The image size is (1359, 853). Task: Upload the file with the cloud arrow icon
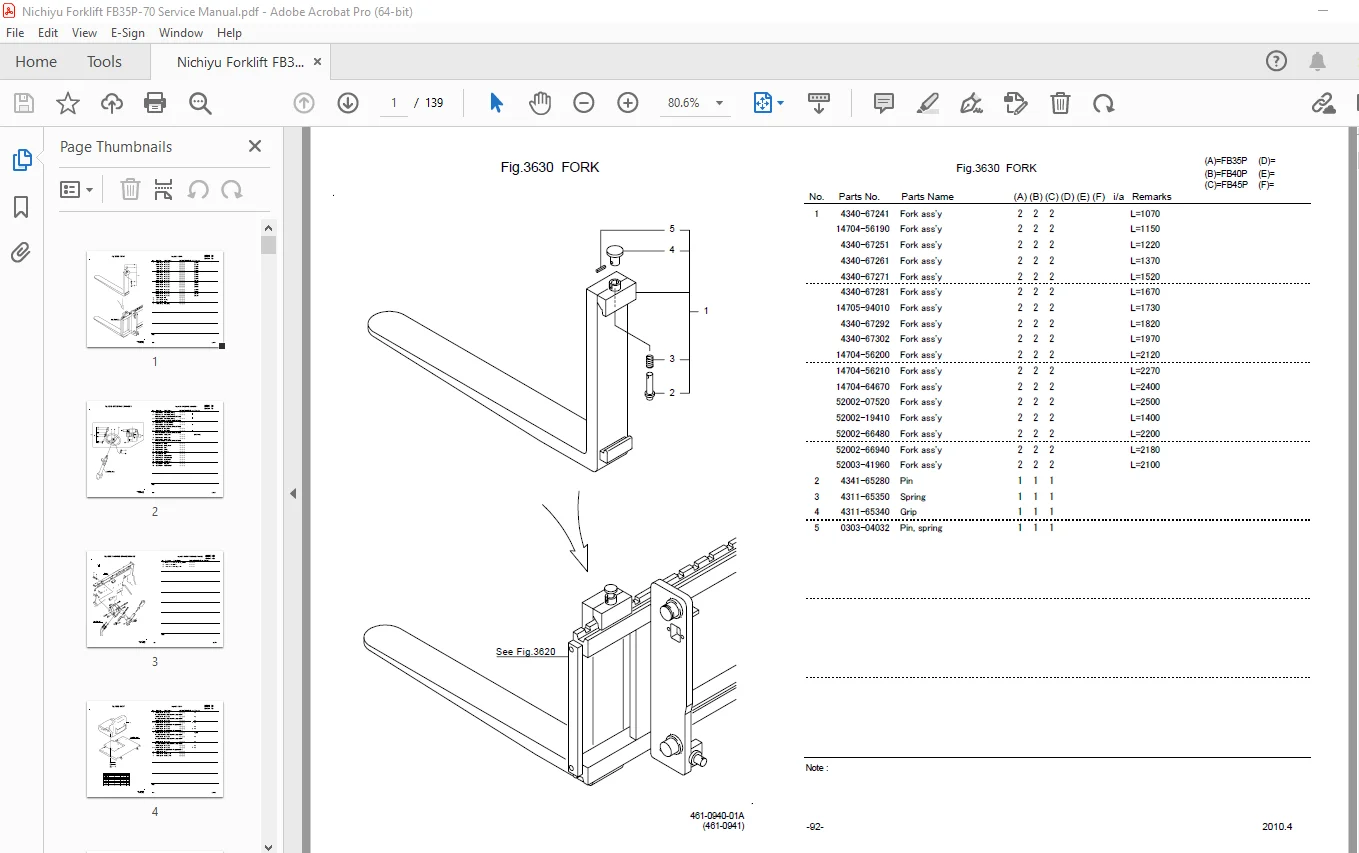coord(112,103)
